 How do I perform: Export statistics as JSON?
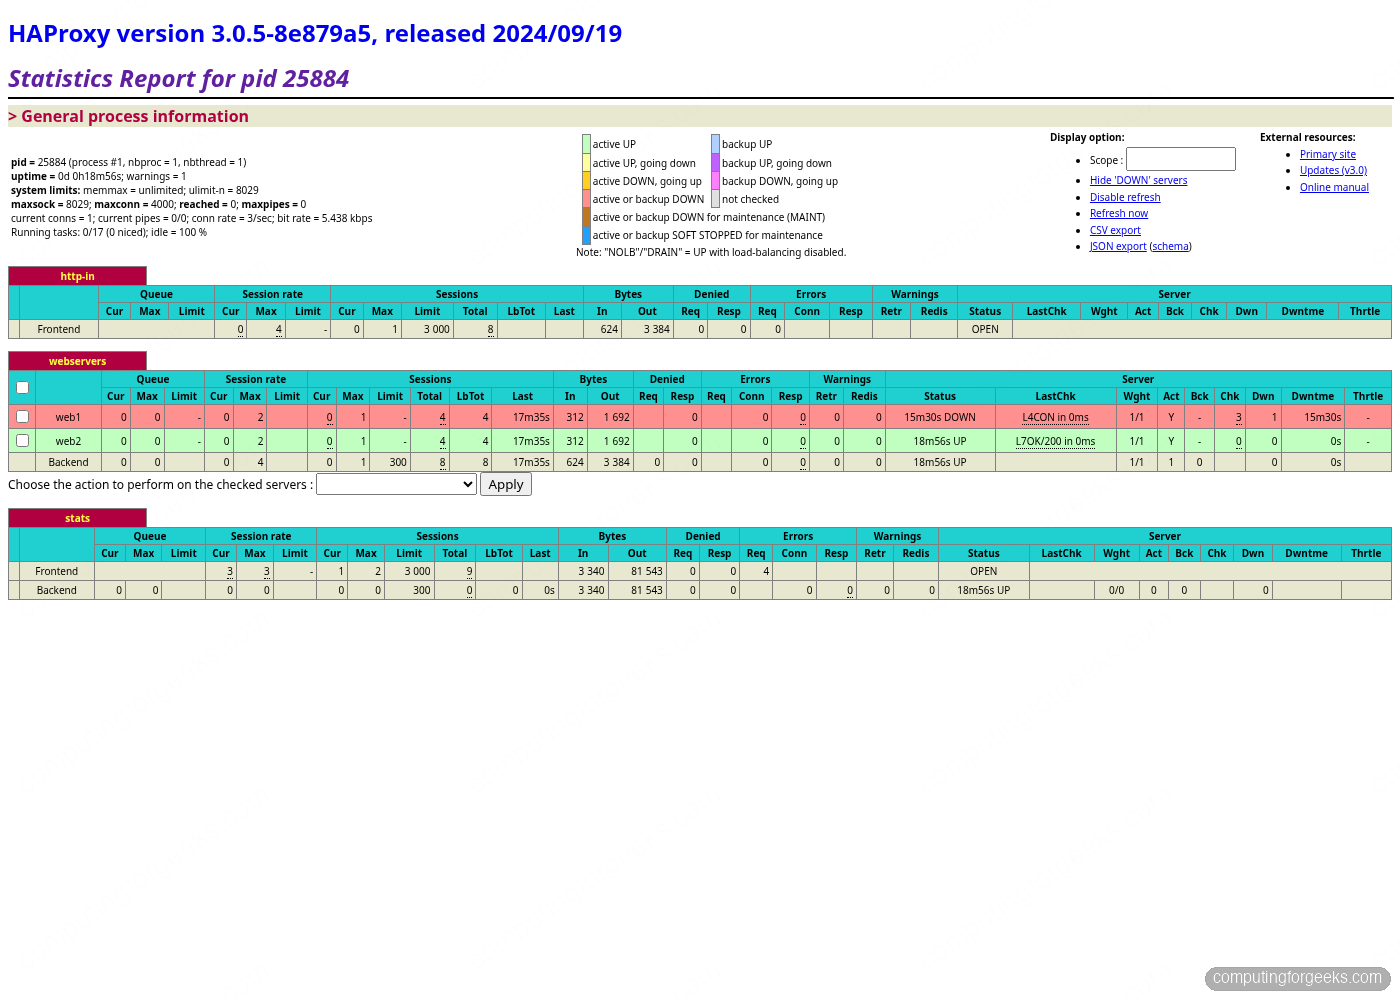tap(1117, 246)
